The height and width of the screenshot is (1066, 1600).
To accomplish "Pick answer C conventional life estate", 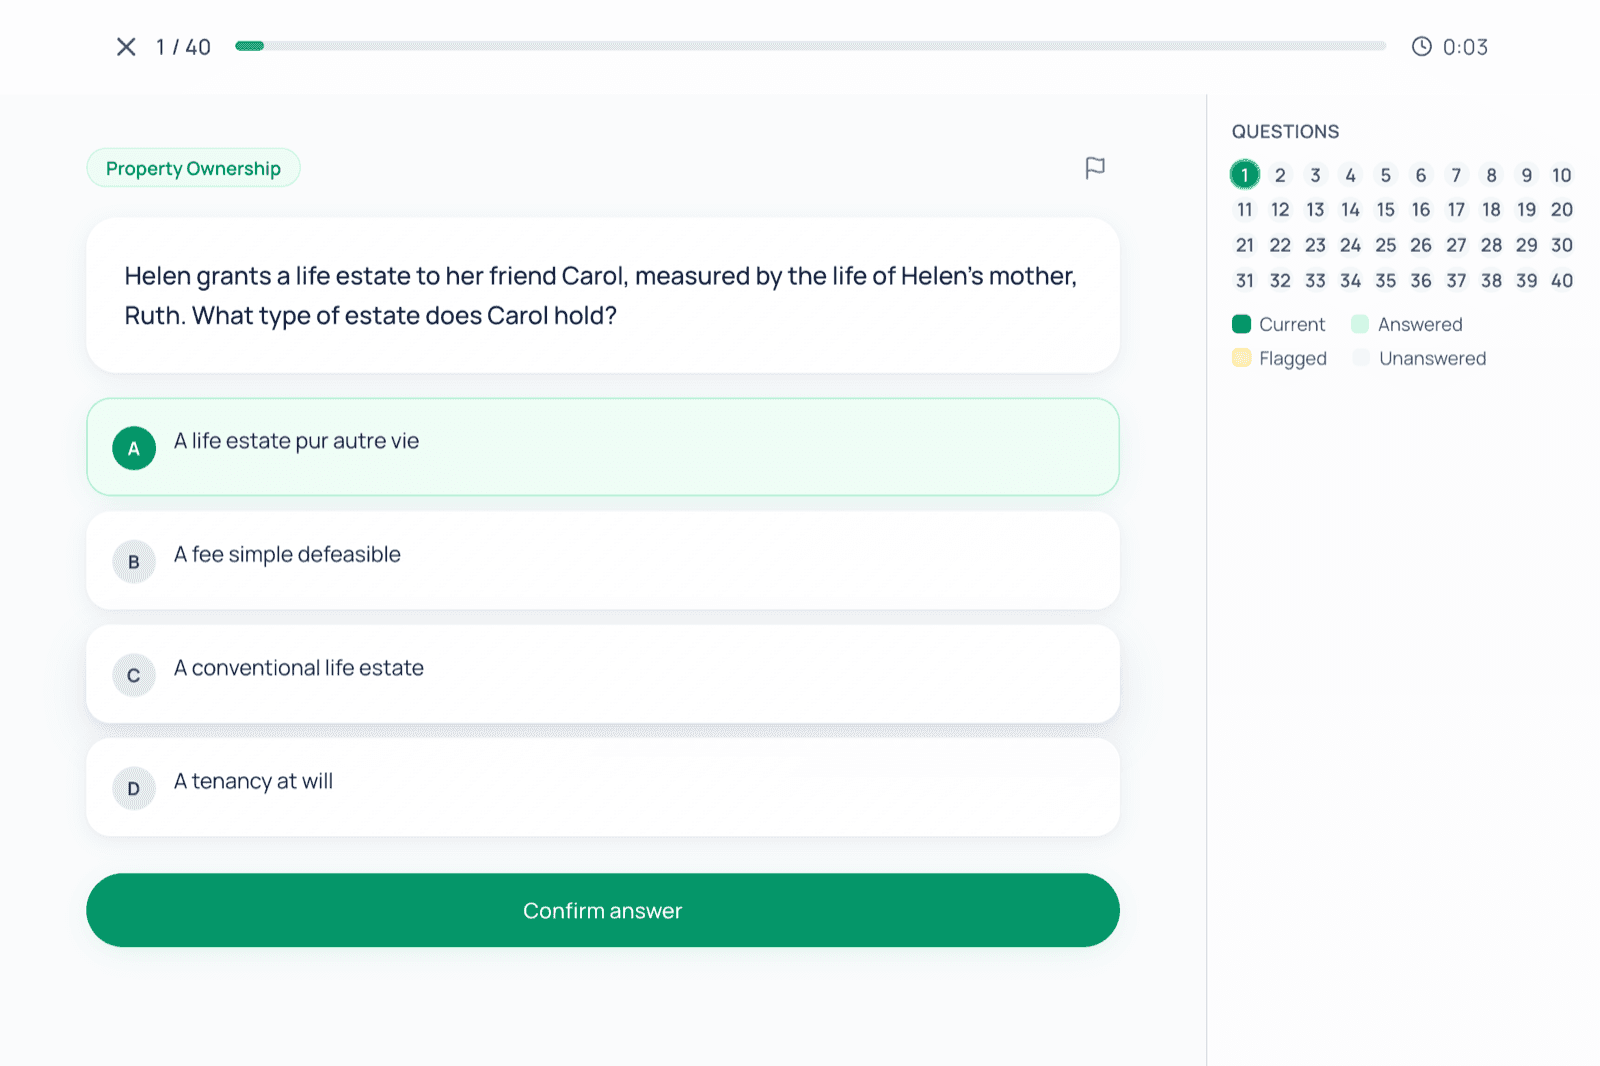I will point(603,674).
